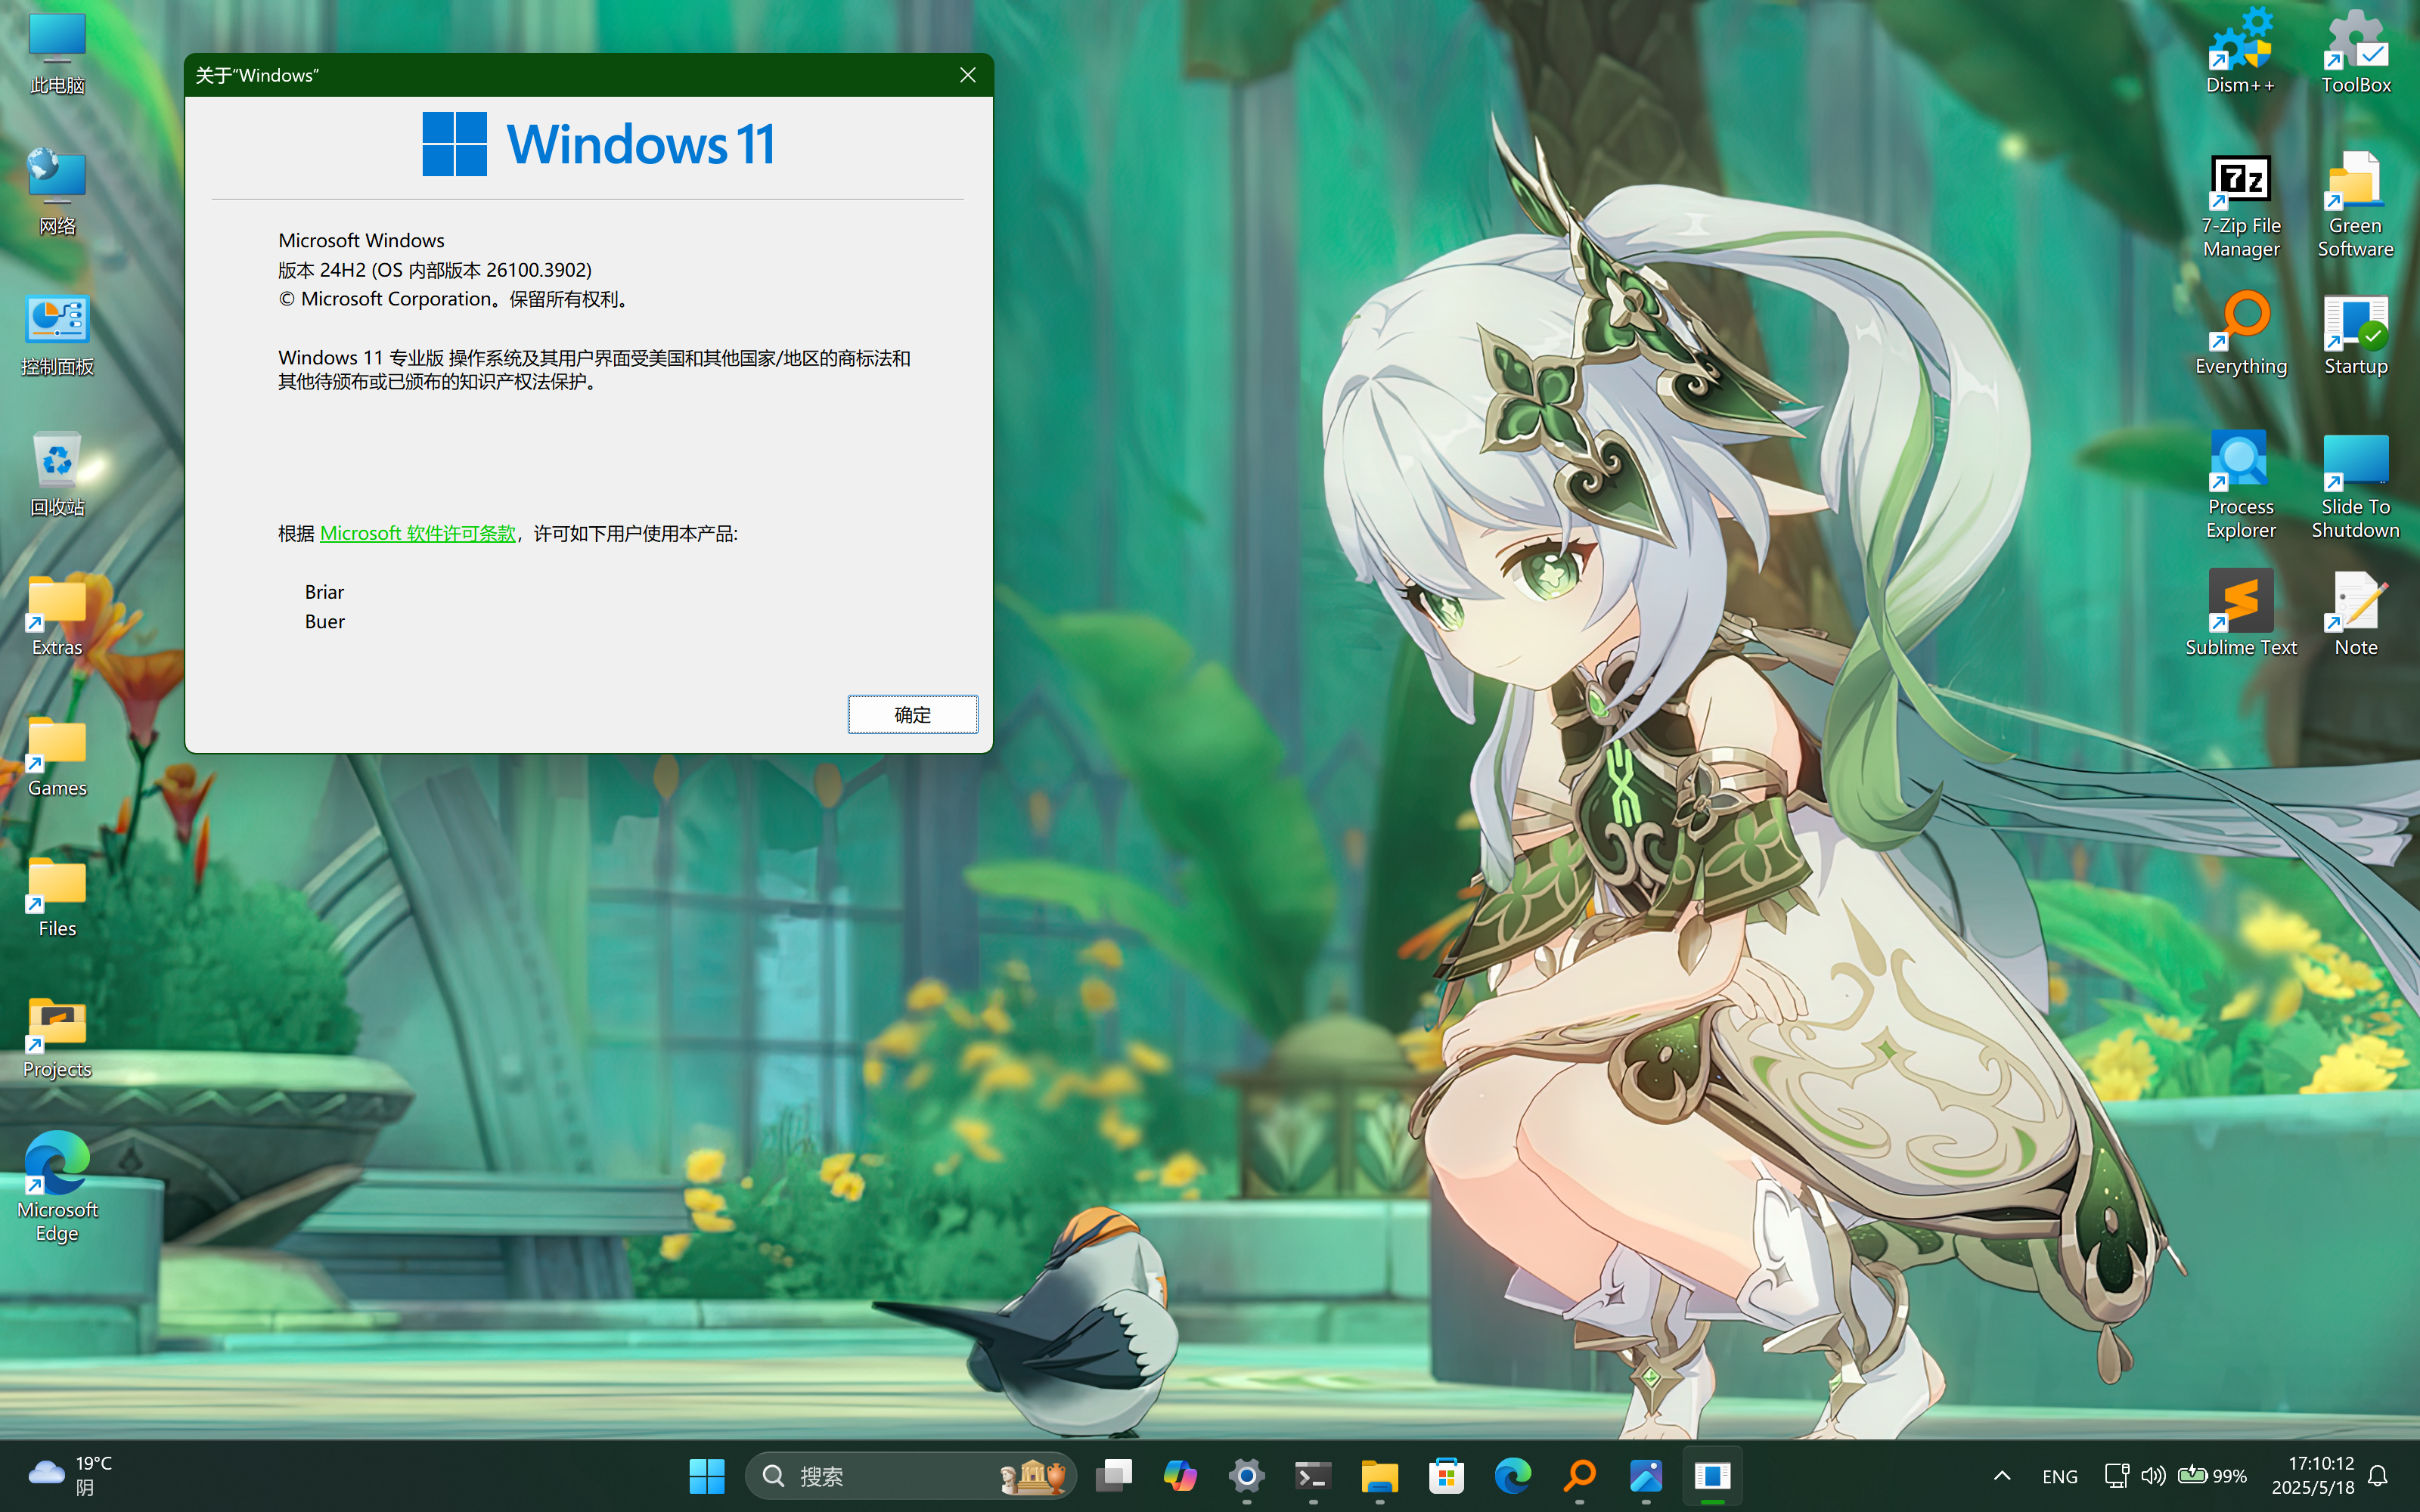
Task: Click the ENG input language indicator
Action: point(2059,1476)
